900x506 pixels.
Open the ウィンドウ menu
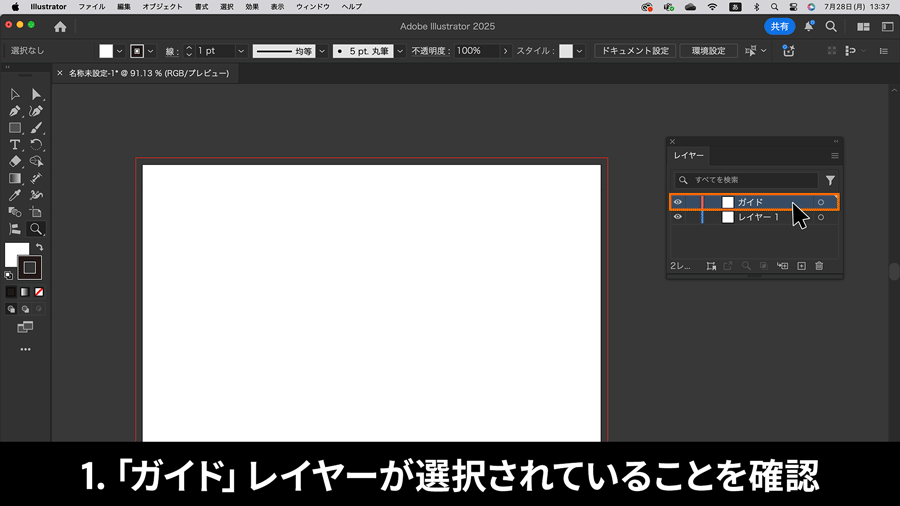tap(313, 7)
